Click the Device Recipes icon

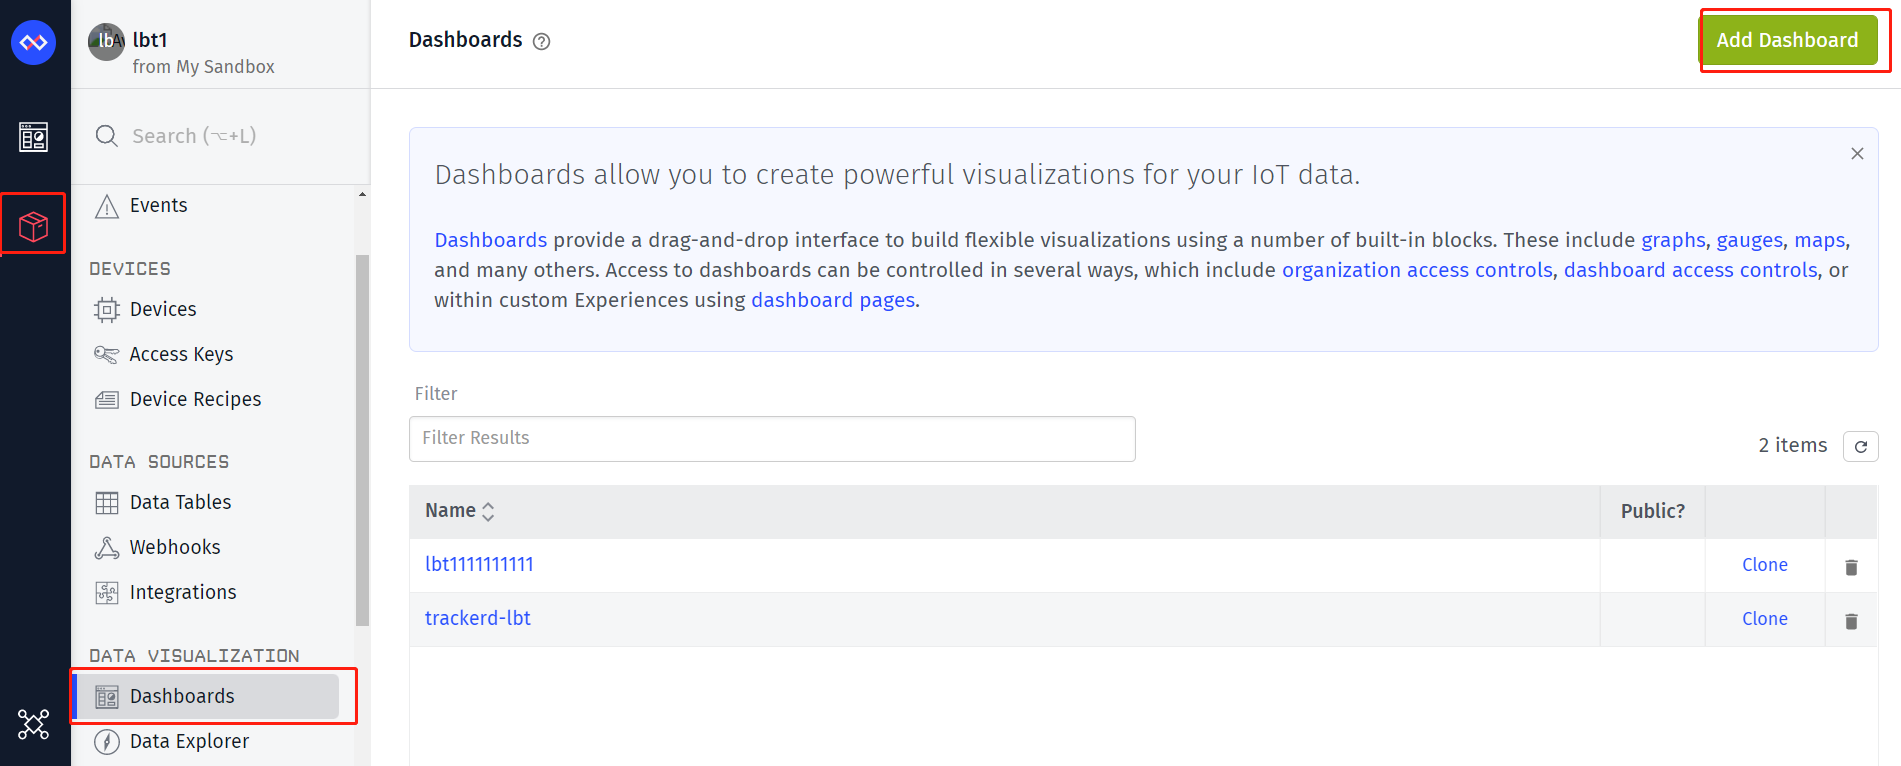click(x=106, y=400)
